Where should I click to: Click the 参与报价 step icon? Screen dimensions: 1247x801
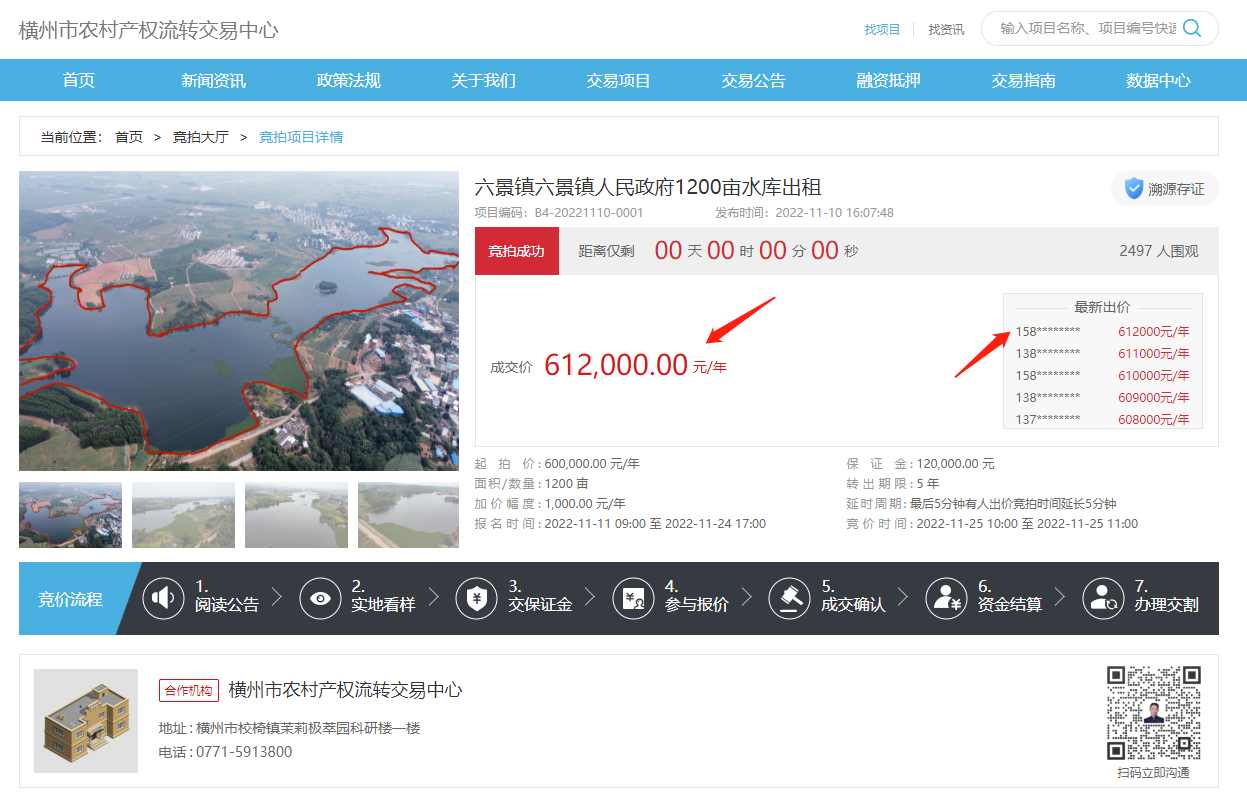(x=633, y=598)
